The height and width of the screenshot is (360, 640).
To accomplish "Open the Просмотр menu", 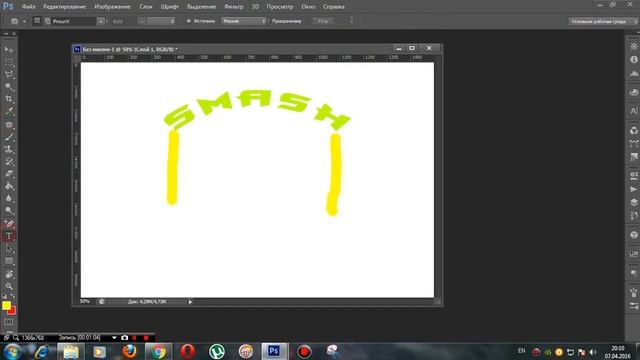I will pyautogui.click(x=280, y=7).
